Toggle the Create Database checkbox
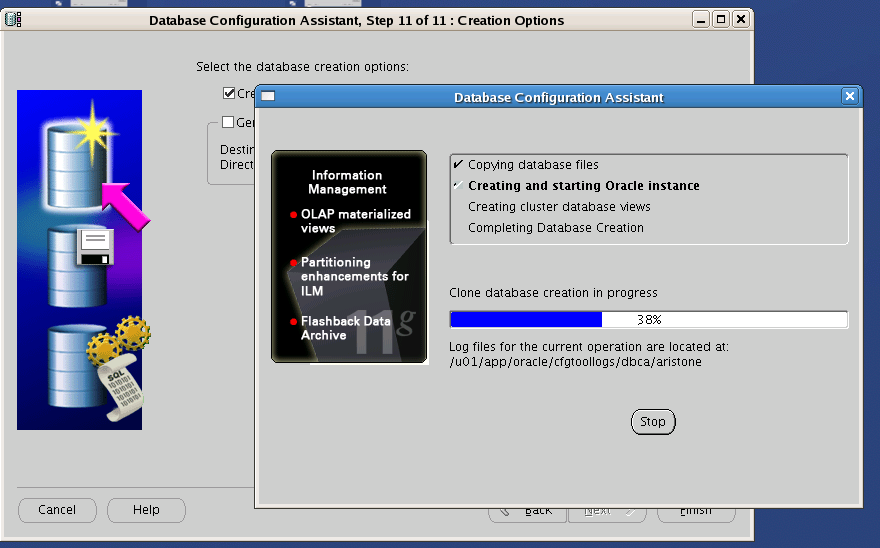880x548 pixels. click(228, 93)
